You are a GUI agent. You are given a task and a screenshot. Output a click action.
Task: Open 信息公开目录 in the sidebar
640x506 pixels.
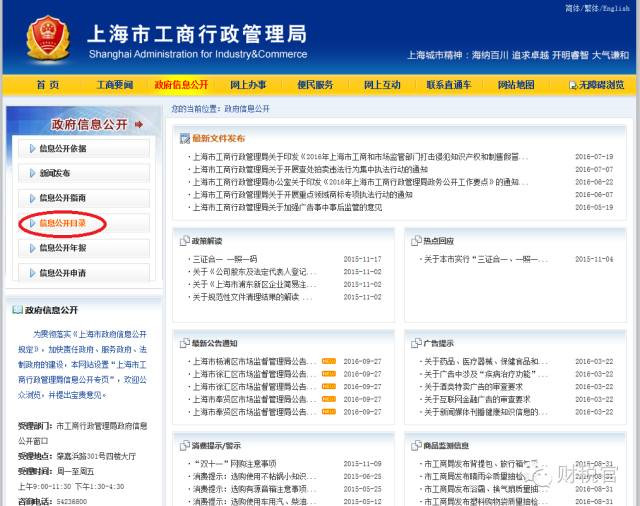click(x=62, y=223)
